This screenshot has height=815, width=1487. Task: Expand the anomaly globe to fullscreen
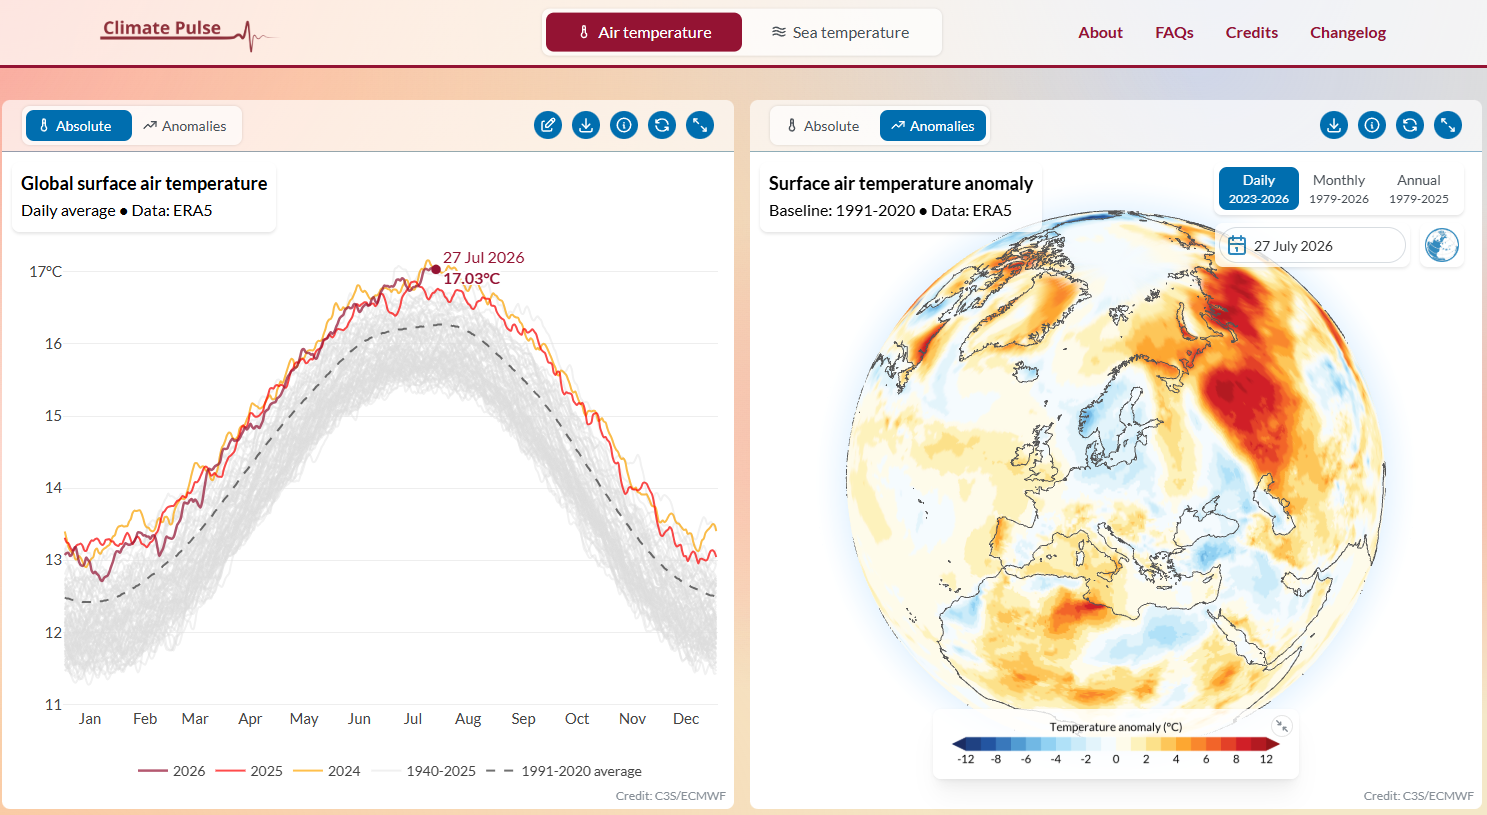[x=1448, y=125]
